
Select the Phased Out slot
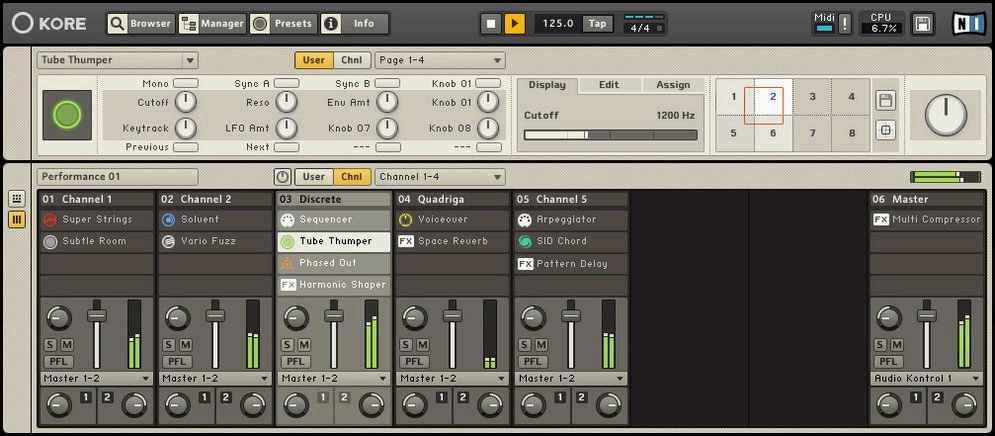tap(334, 263)
